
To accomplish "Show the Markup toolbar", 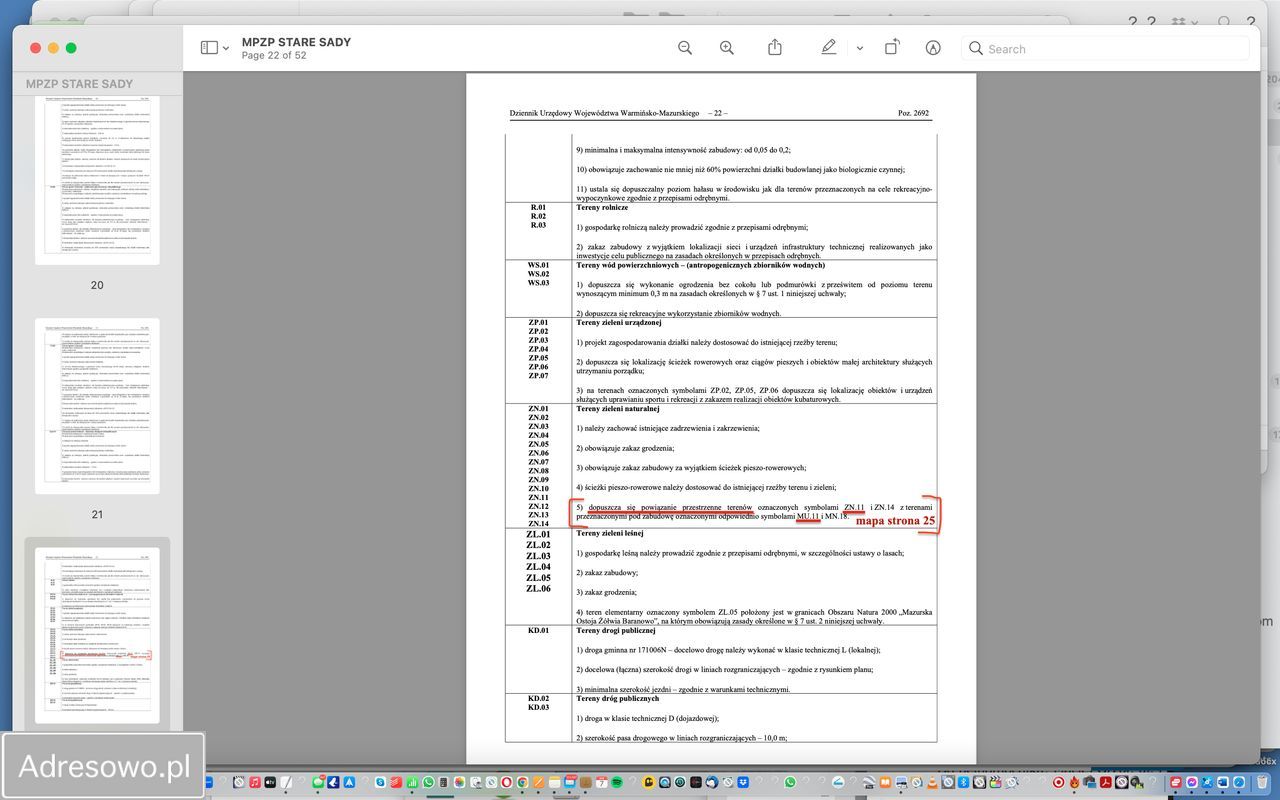I will [933, 48].
